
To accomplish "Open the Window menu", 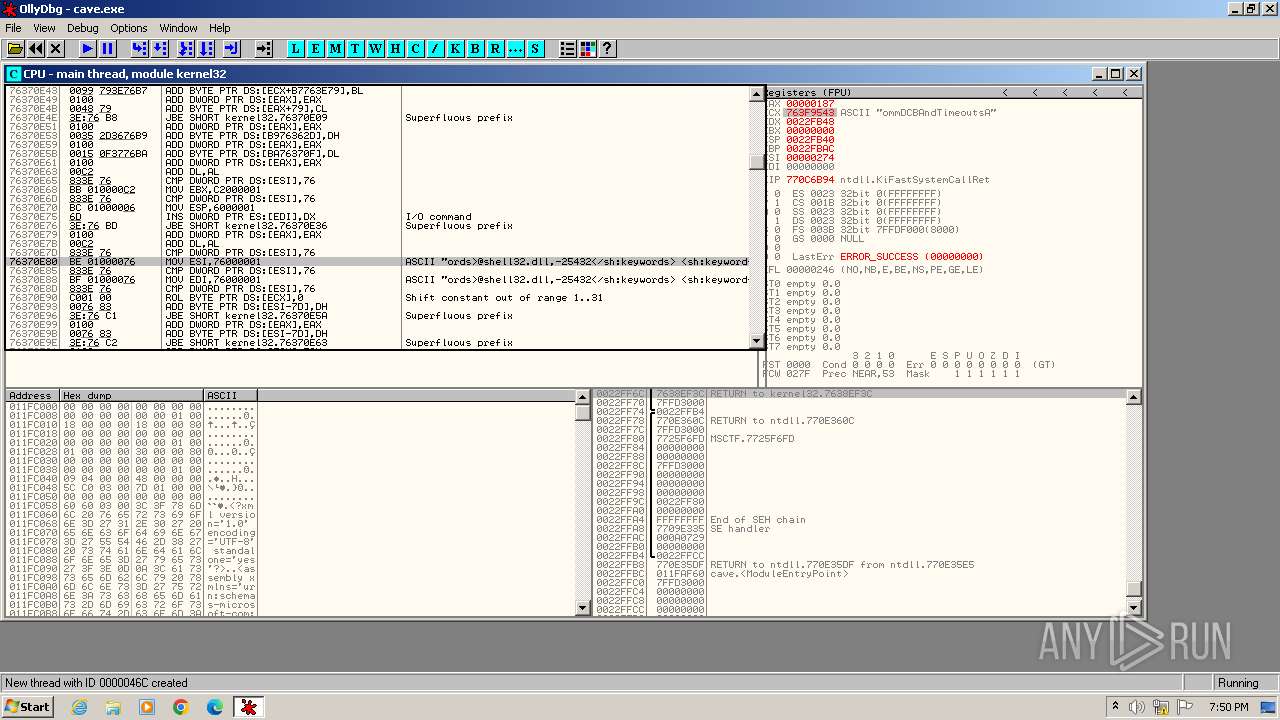I will [178, 28].
